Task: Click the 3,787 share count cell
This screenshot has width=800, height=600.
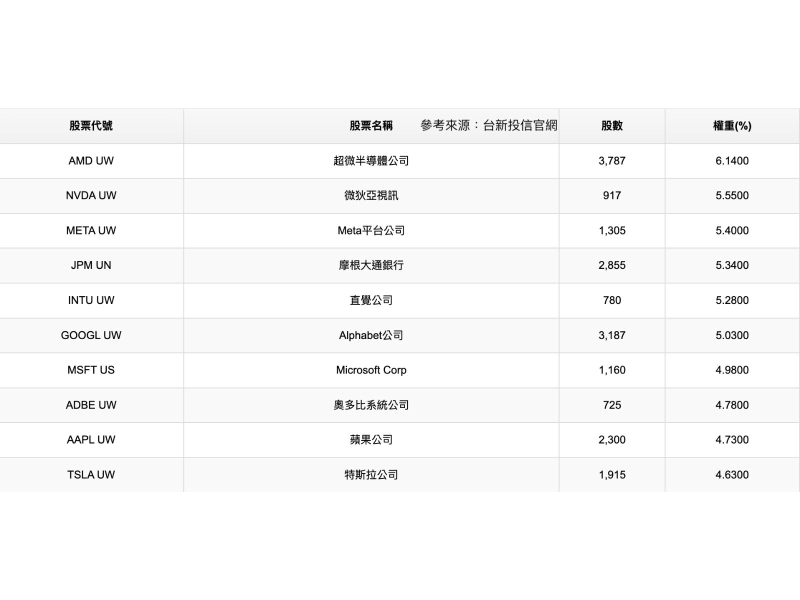Action: pos(612,161)
